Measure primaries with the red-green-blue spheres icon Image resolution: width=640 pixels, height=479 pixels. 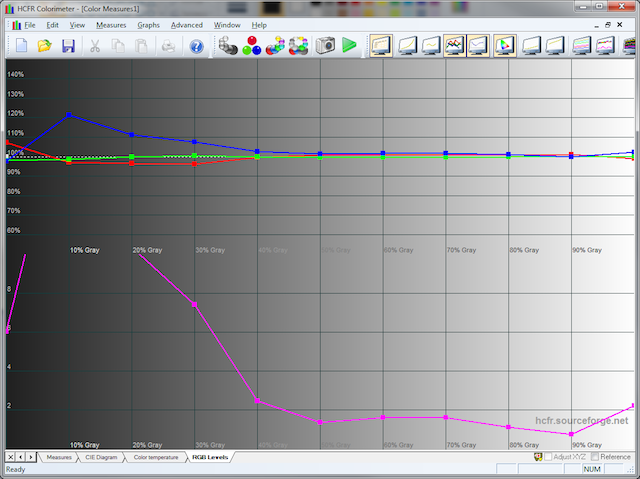(x=251, y=45)
